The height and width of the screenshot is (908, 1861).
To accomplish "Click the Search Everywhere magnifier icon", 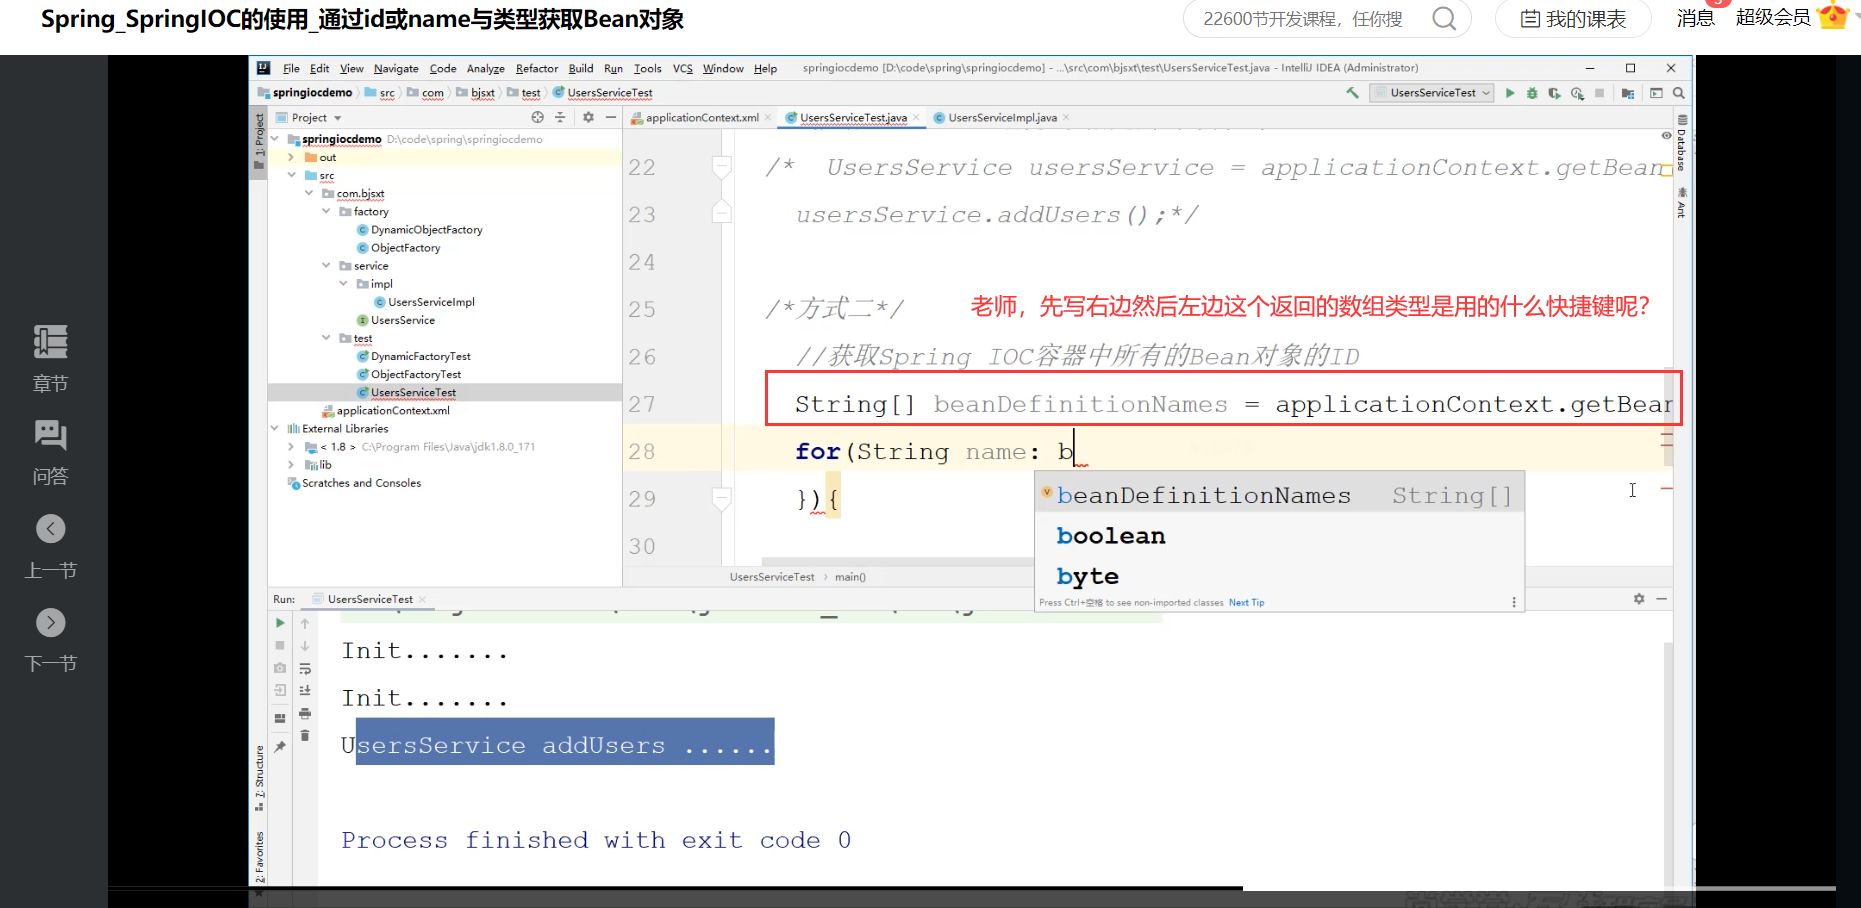I will [x=1679, y=93].
